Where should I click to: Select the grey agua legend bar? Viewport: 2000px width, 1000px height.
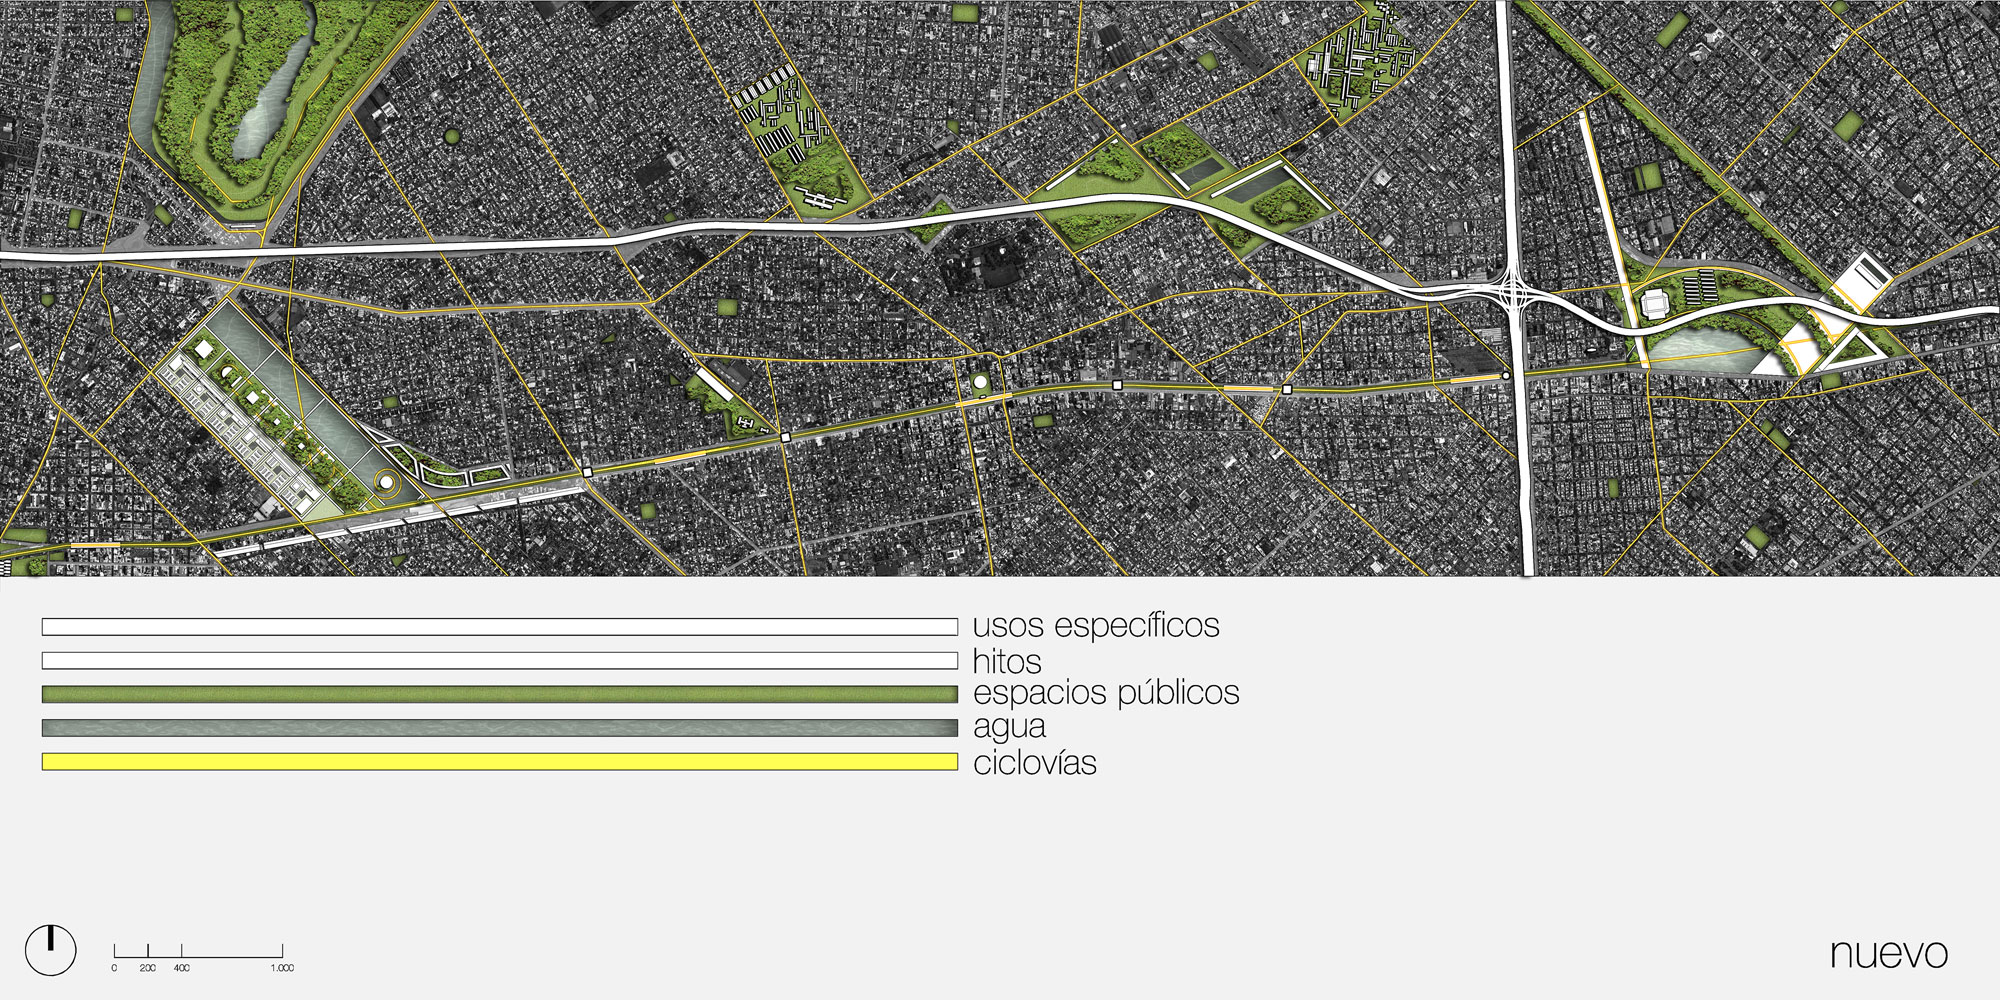pos(500,728)
